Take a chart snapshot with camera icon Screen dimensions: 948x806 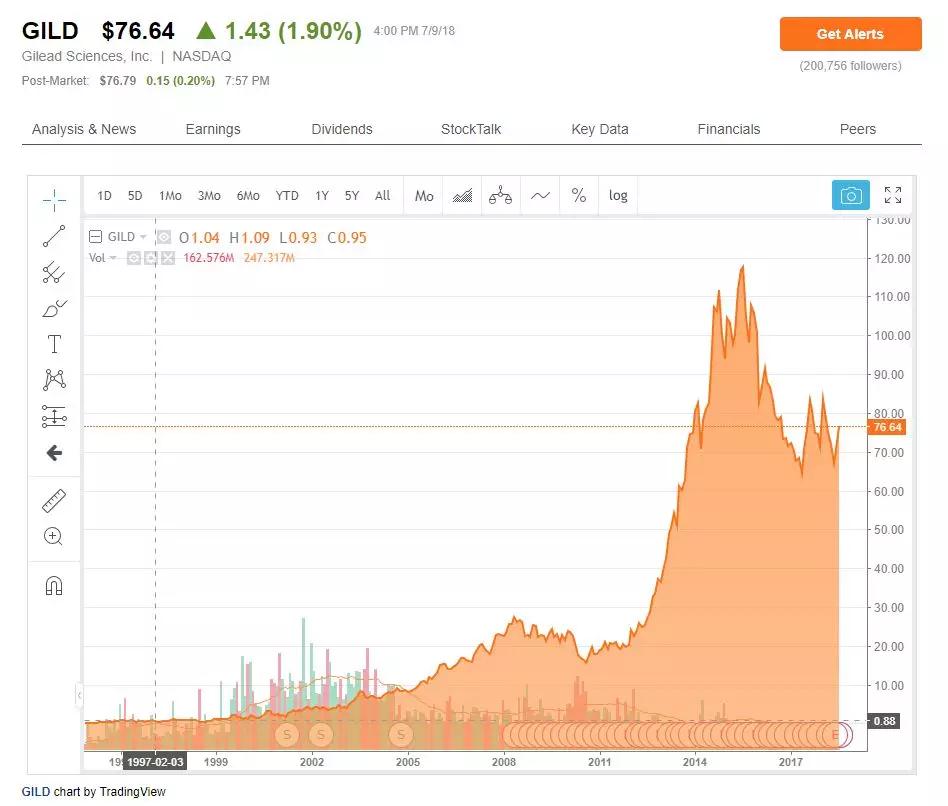(851, 196)
